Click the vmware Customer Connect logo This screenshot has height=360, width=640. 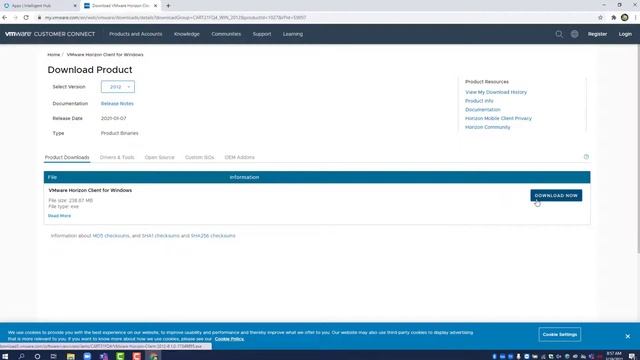[50, 34]
